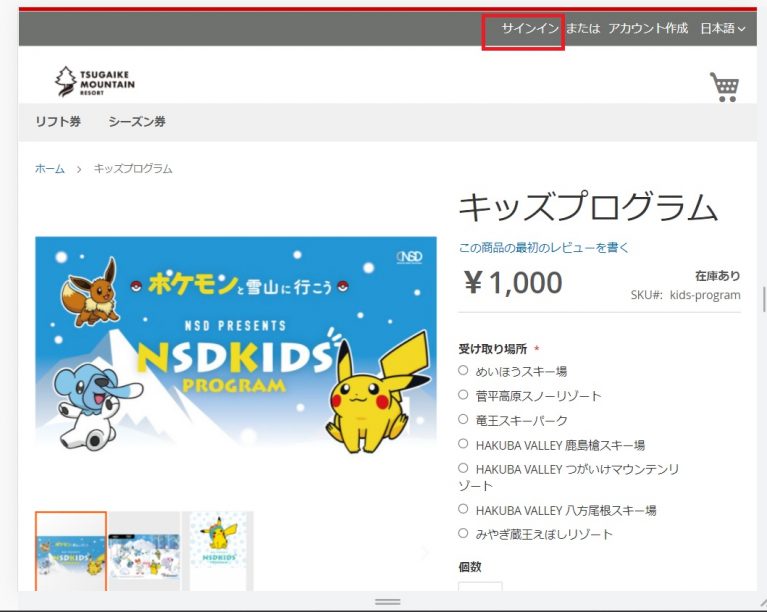The width and height of the screenshot is (767, 612).
Task: Click the サインイン link
Action: (530, 28)
